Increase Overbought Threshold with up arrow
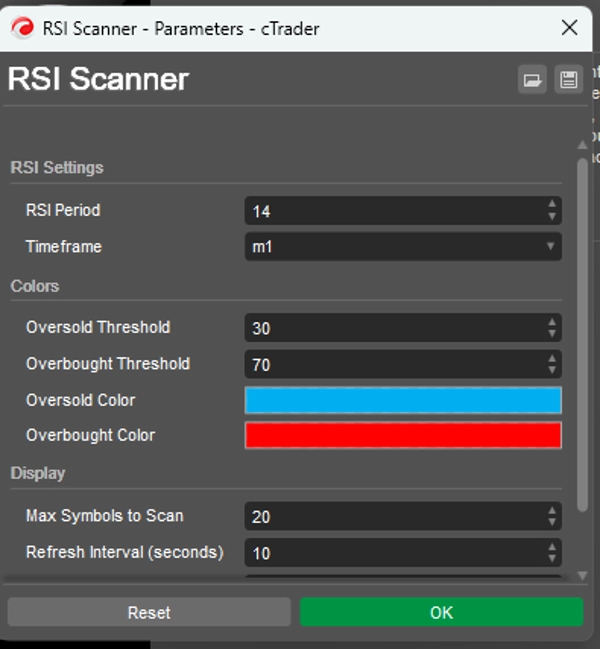The image size is (600, 649). coord(552,358)
